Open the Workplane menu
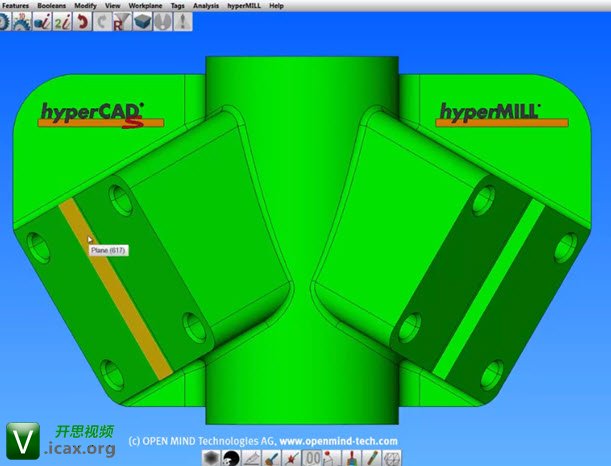Screen dimensions: 611x466 pyautogui.click(x=145, y=6)
